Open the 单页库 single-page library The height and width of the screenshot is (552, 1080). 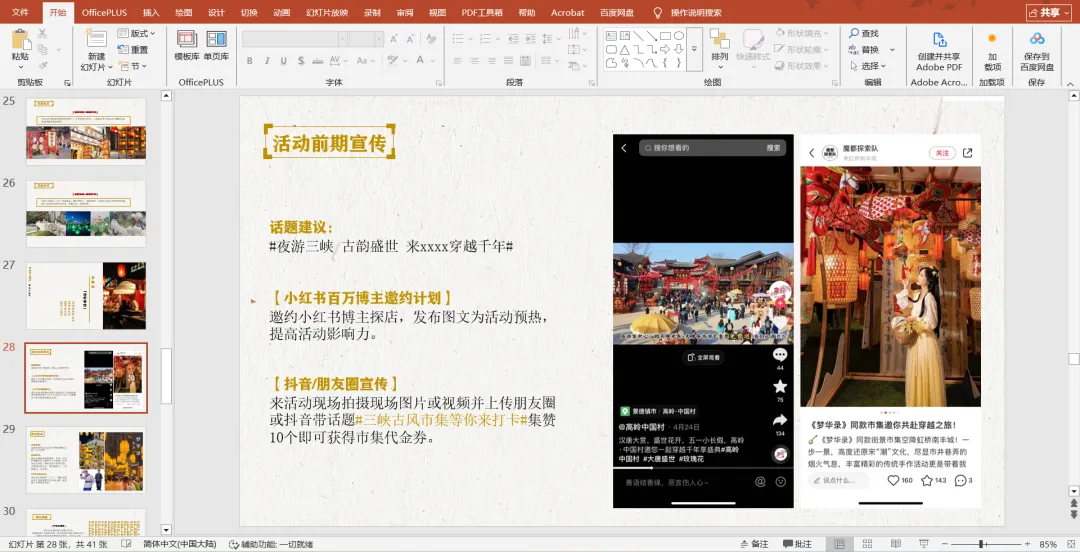pyautogui.click(x=216, y=45)
